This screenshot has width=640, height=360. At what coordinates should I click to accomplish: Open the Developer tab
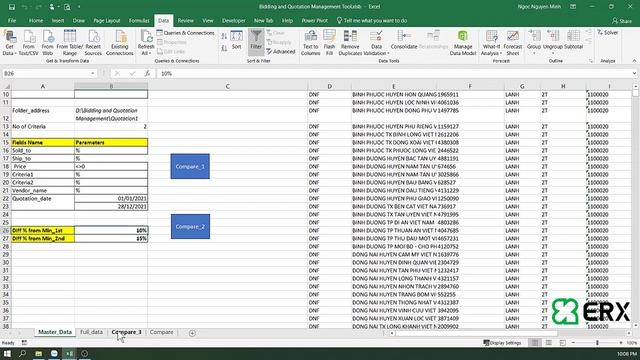(233, 20)
